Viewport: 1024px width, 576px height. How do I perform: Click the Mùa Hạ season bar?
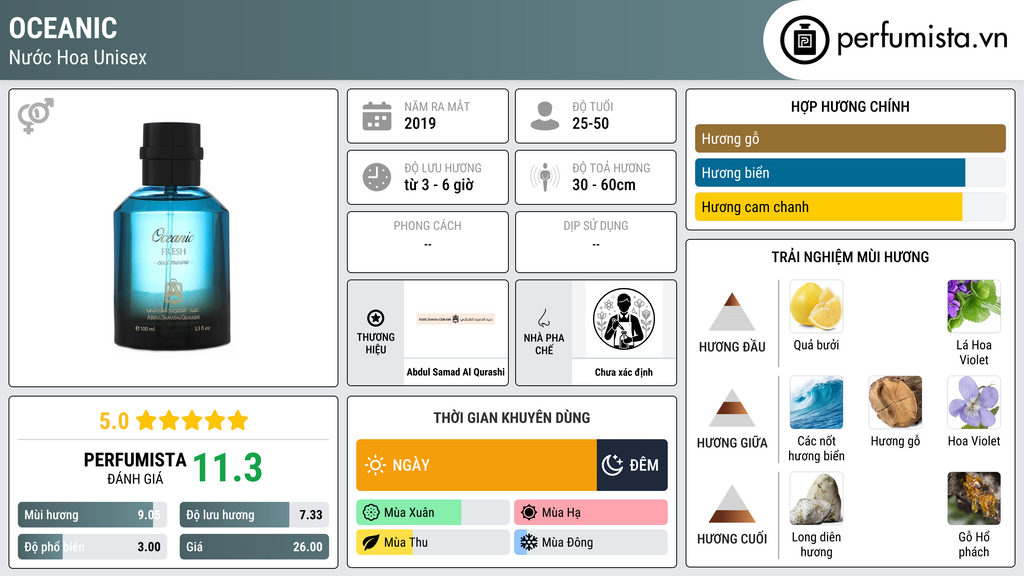tap(590, 513)
